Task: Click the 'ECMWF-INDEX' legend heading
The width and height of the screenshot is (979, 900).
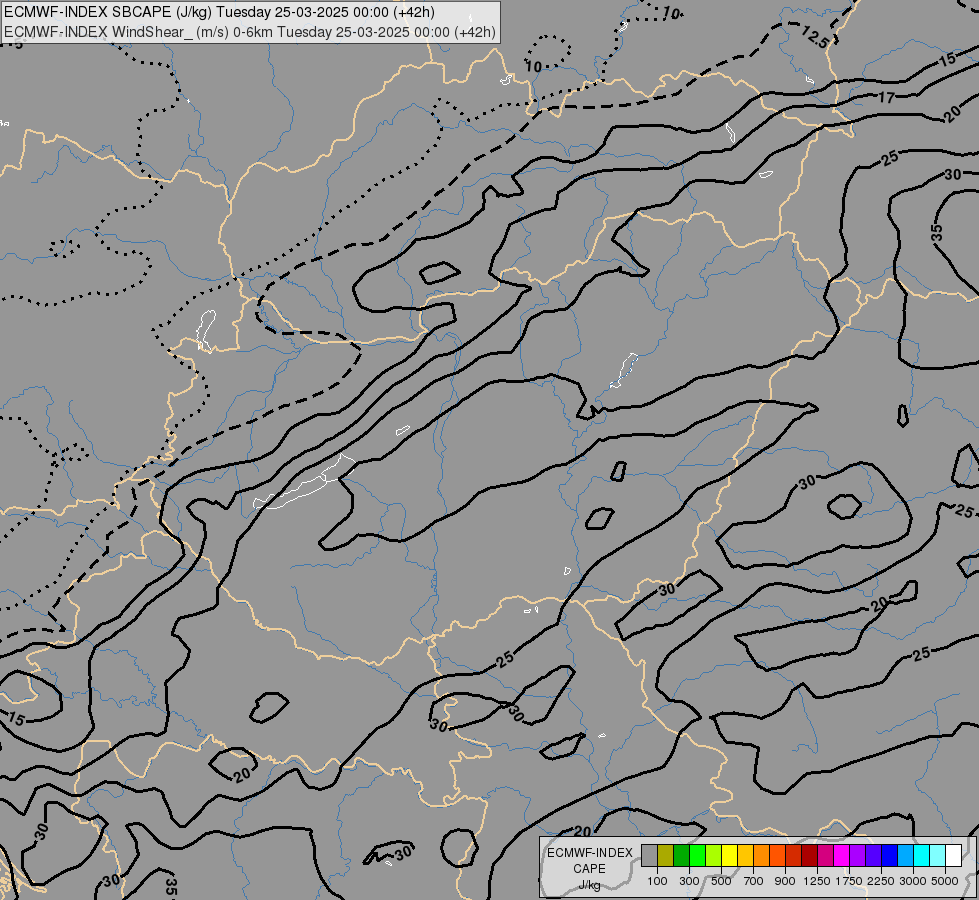Action: (589, 853)
